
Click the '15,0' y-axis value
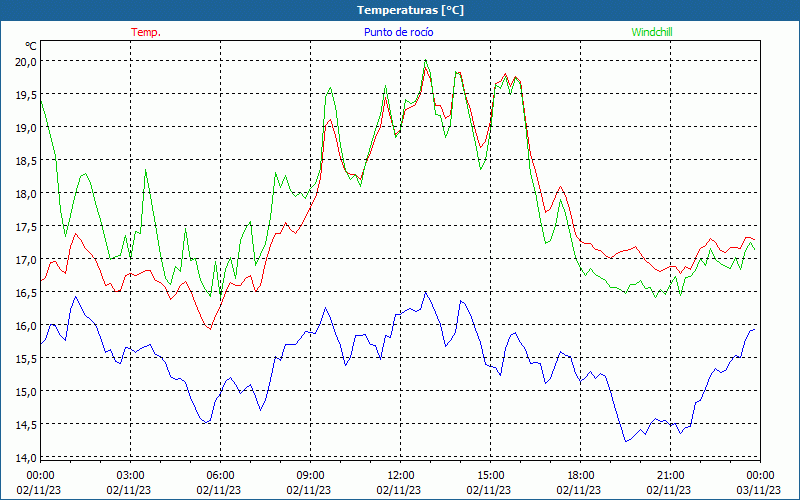[27, 391]
